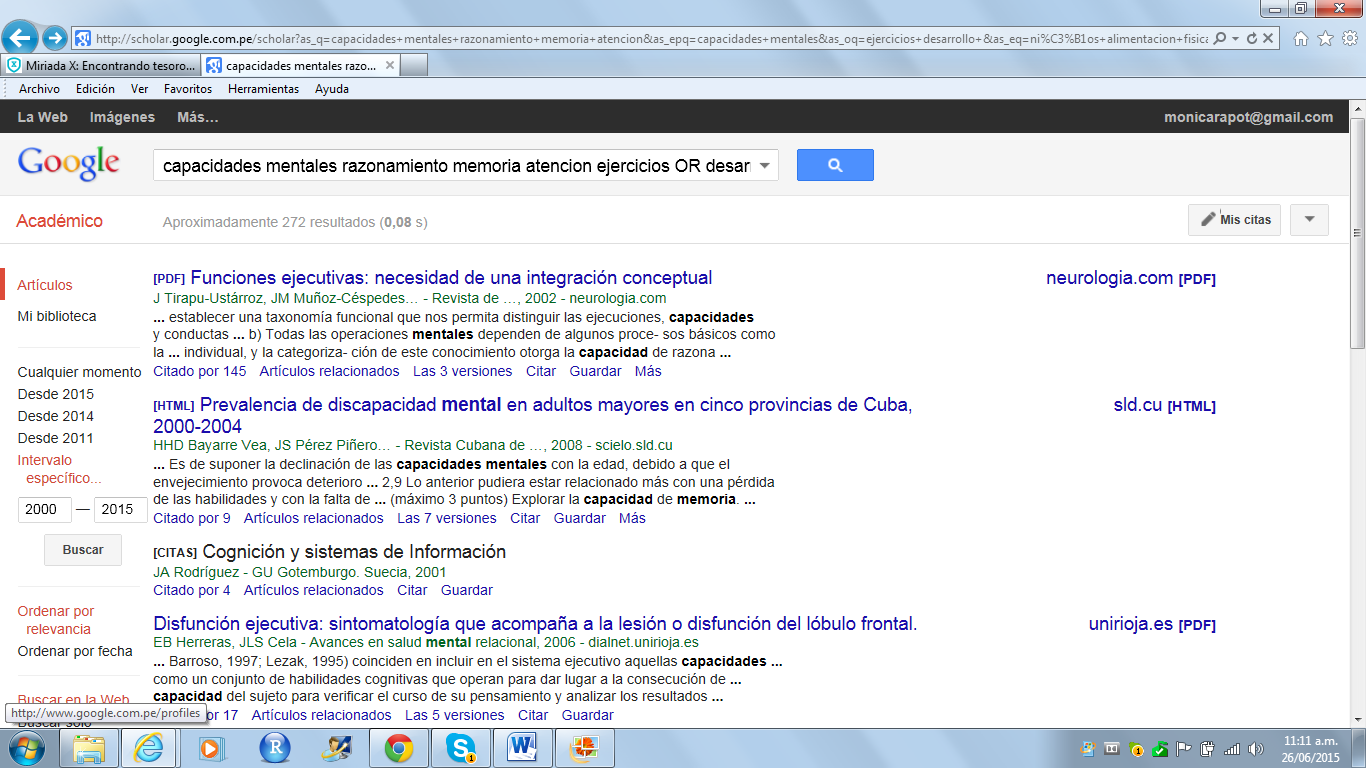Open the Action Center flag tray icon
This screenshot has width=1366, height=768.
click(x=1184, y=748)
